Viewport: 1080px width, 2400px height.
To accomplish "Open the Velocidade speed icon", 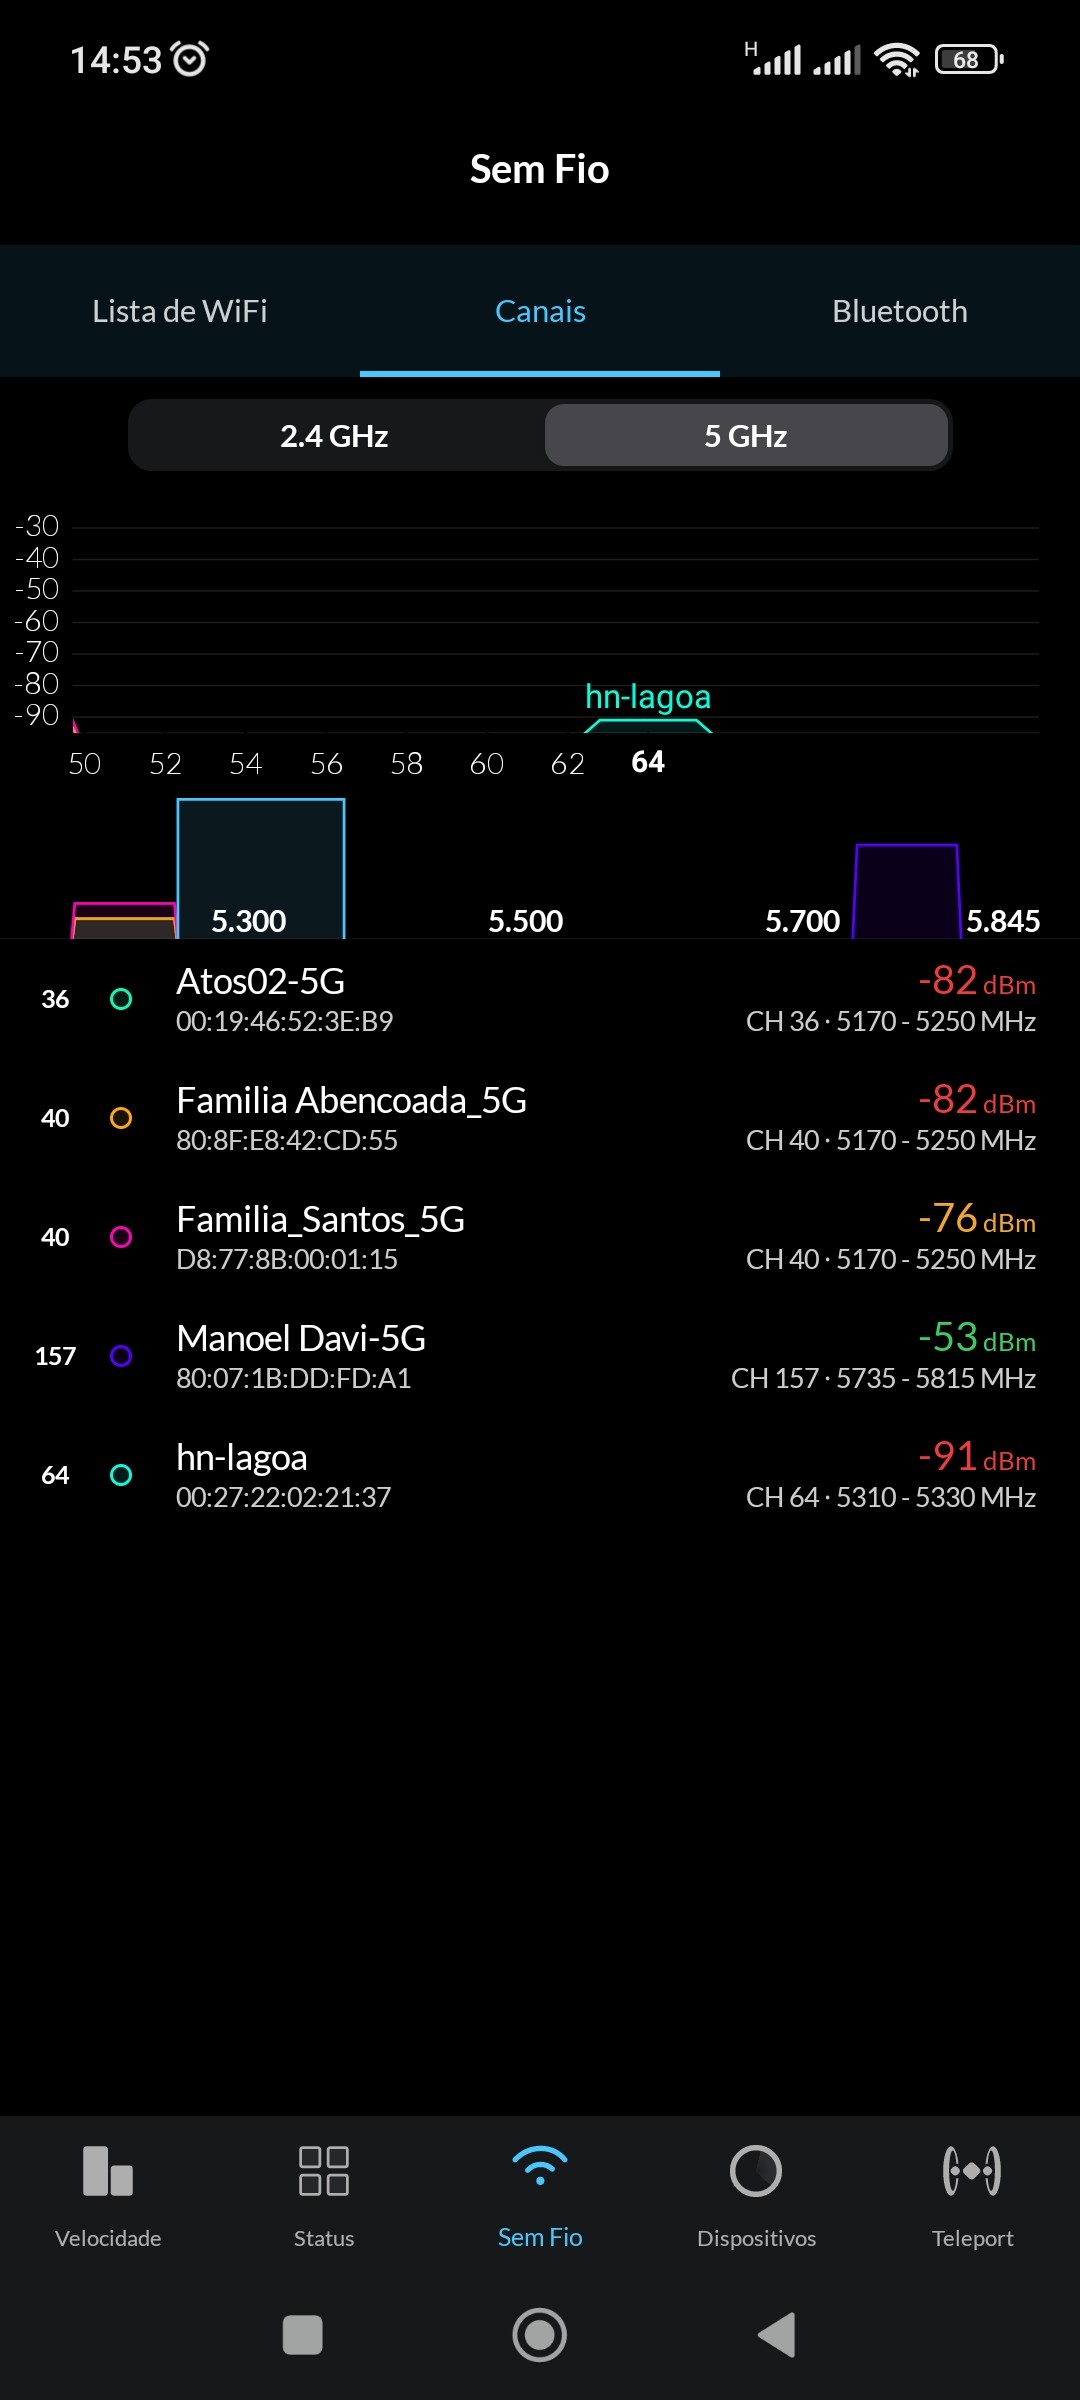I will [x=108, y=2172].
